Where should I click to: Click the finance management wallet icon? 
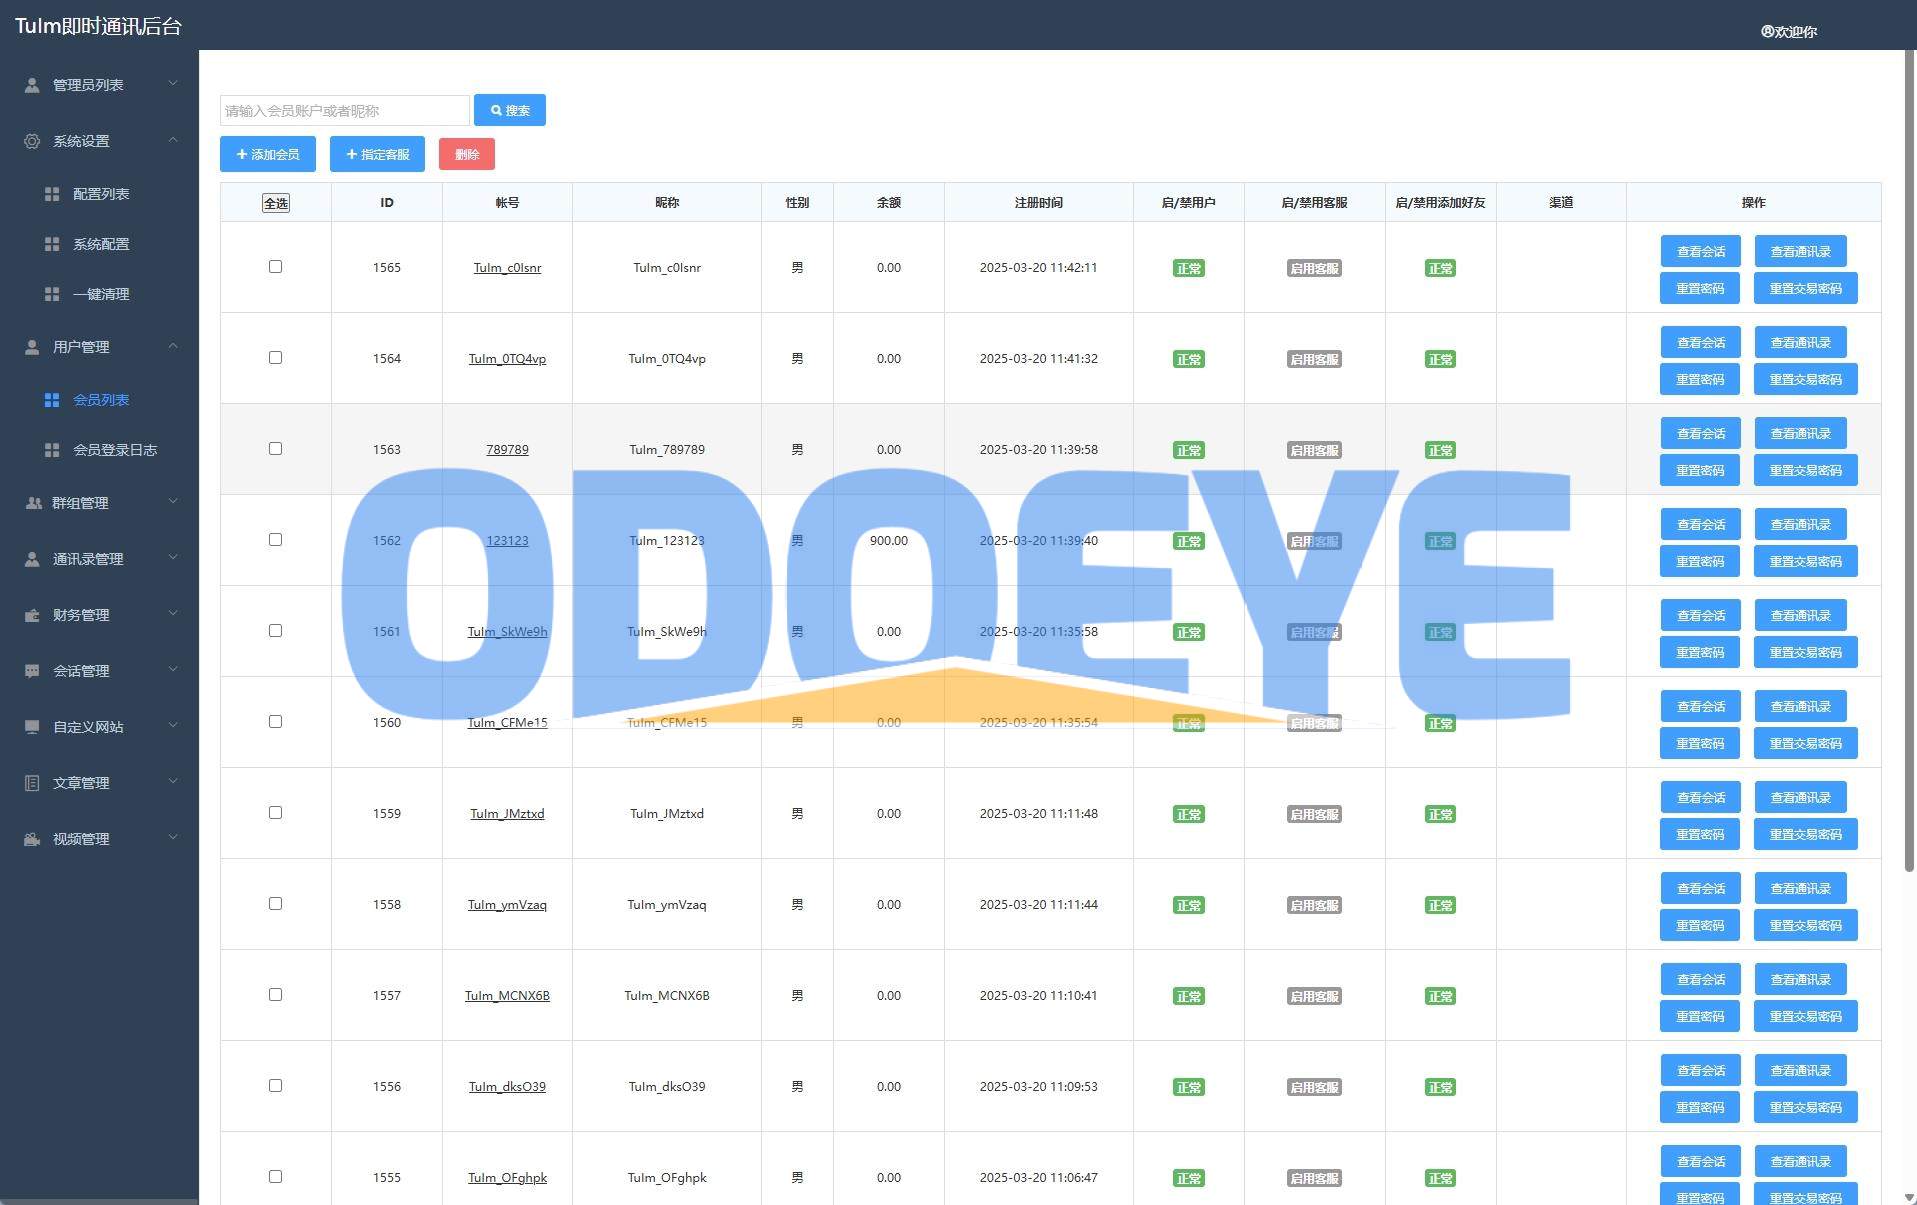32,615
